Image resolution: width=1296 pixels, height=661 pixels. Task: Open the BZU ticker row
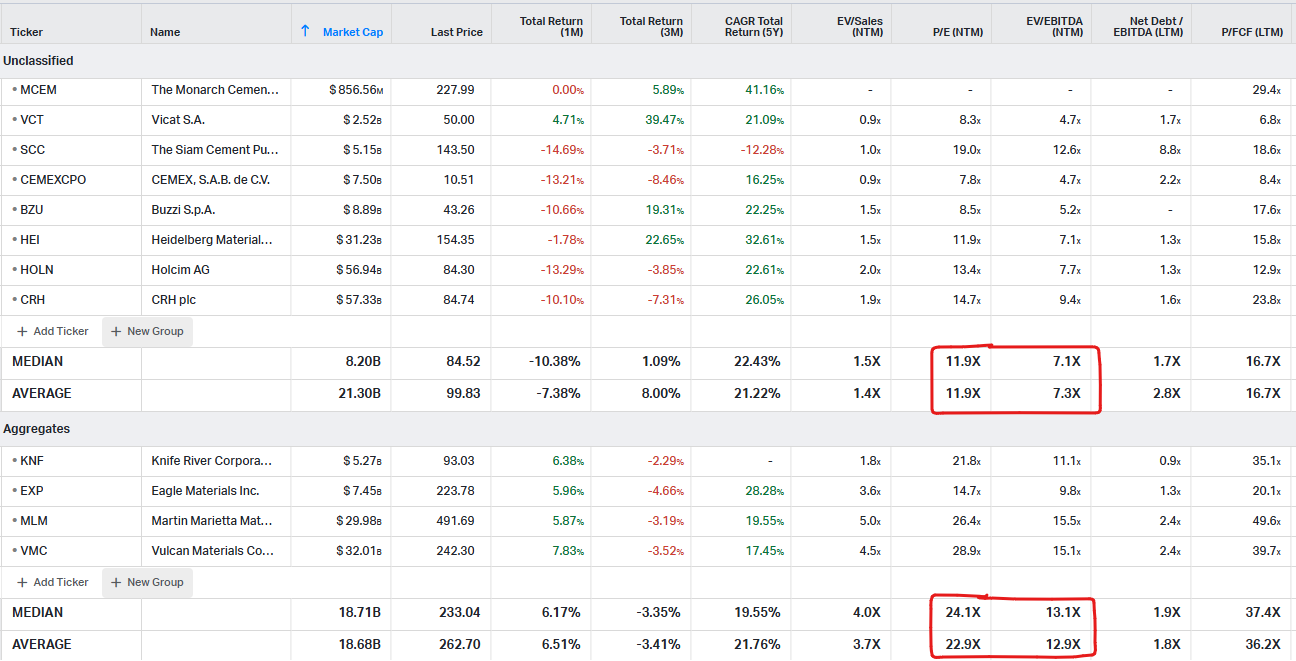[32, 210]
